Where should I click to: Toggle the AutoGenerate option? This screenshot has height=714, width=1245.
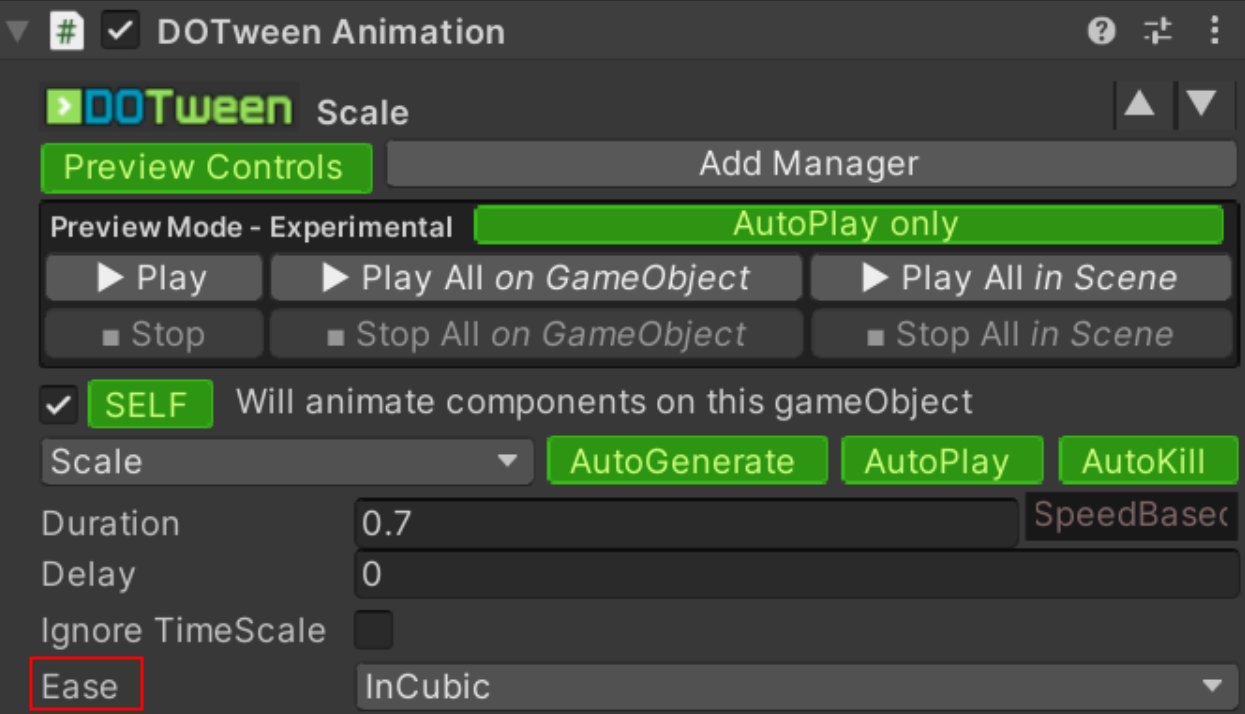(x=687, y=461)
